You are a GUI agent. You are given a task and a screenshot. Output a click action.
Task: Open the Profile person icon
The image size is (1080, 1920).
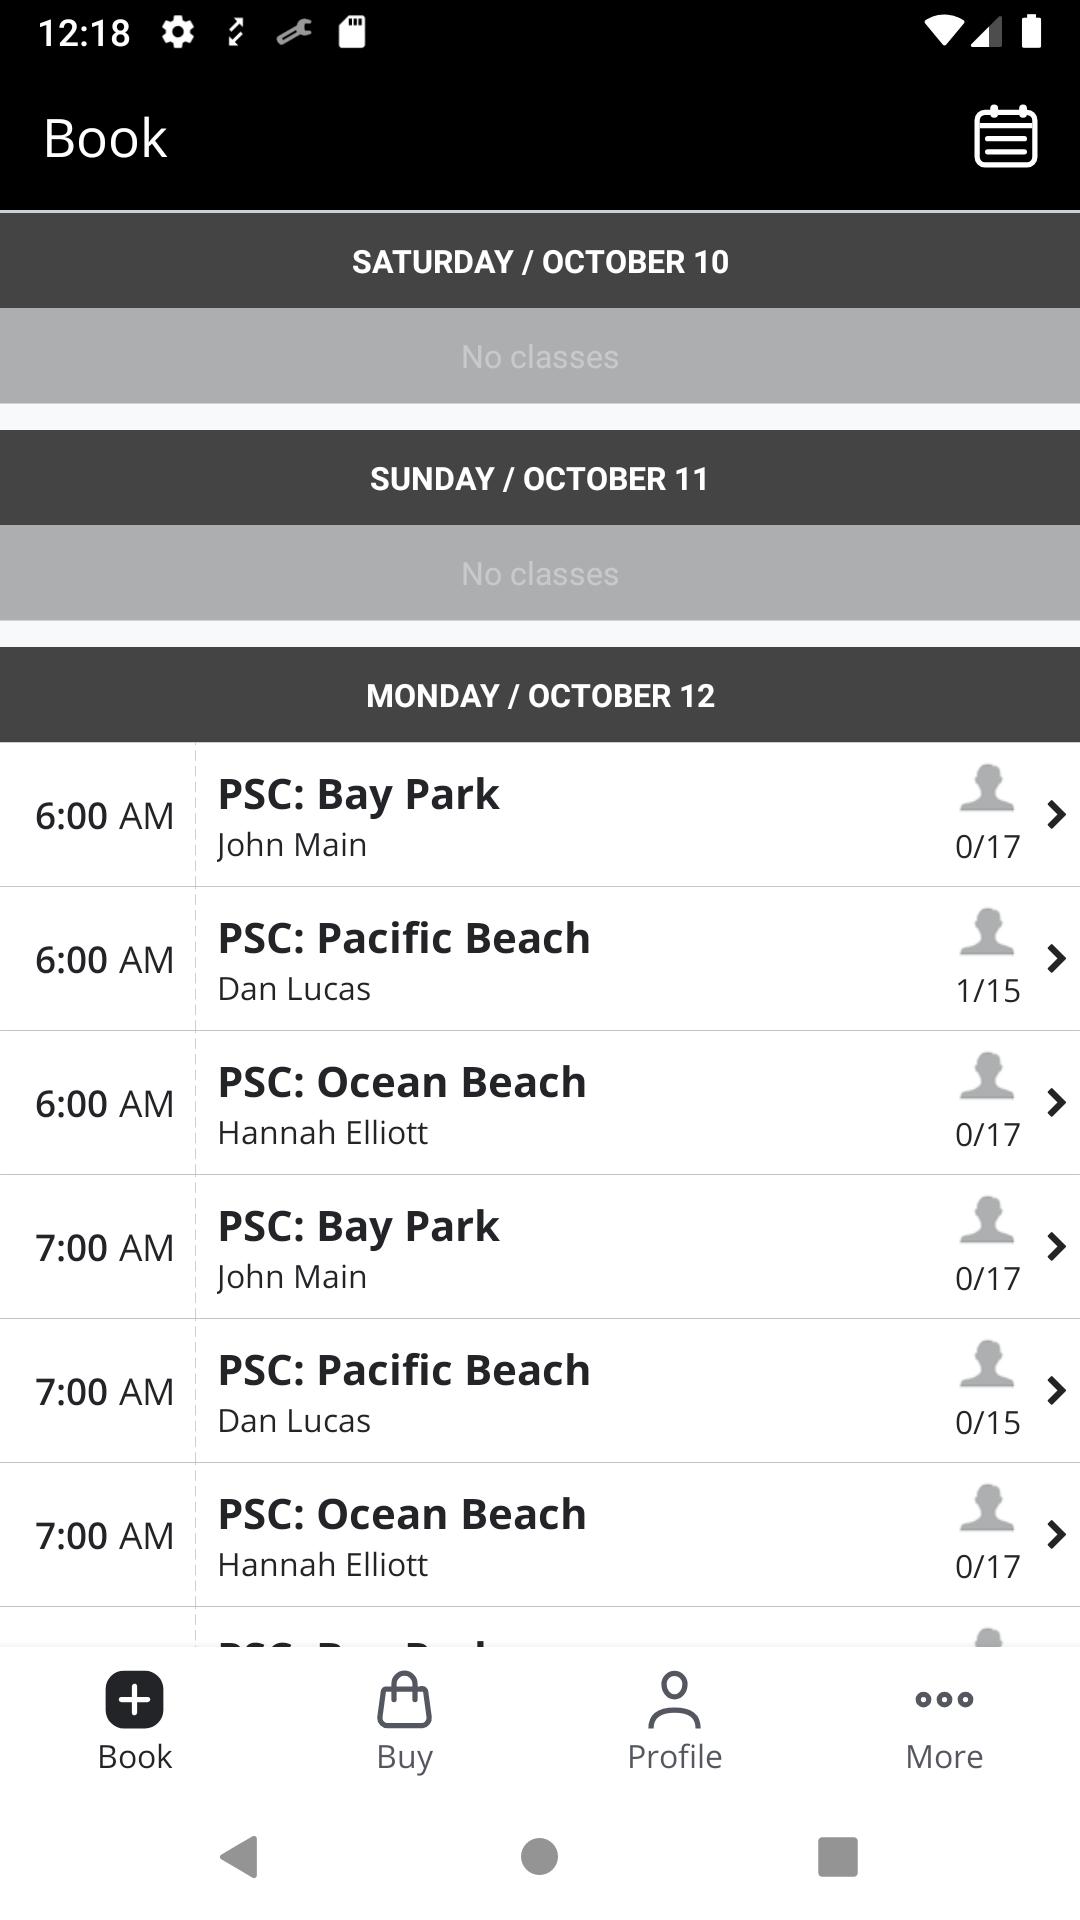674,1699
